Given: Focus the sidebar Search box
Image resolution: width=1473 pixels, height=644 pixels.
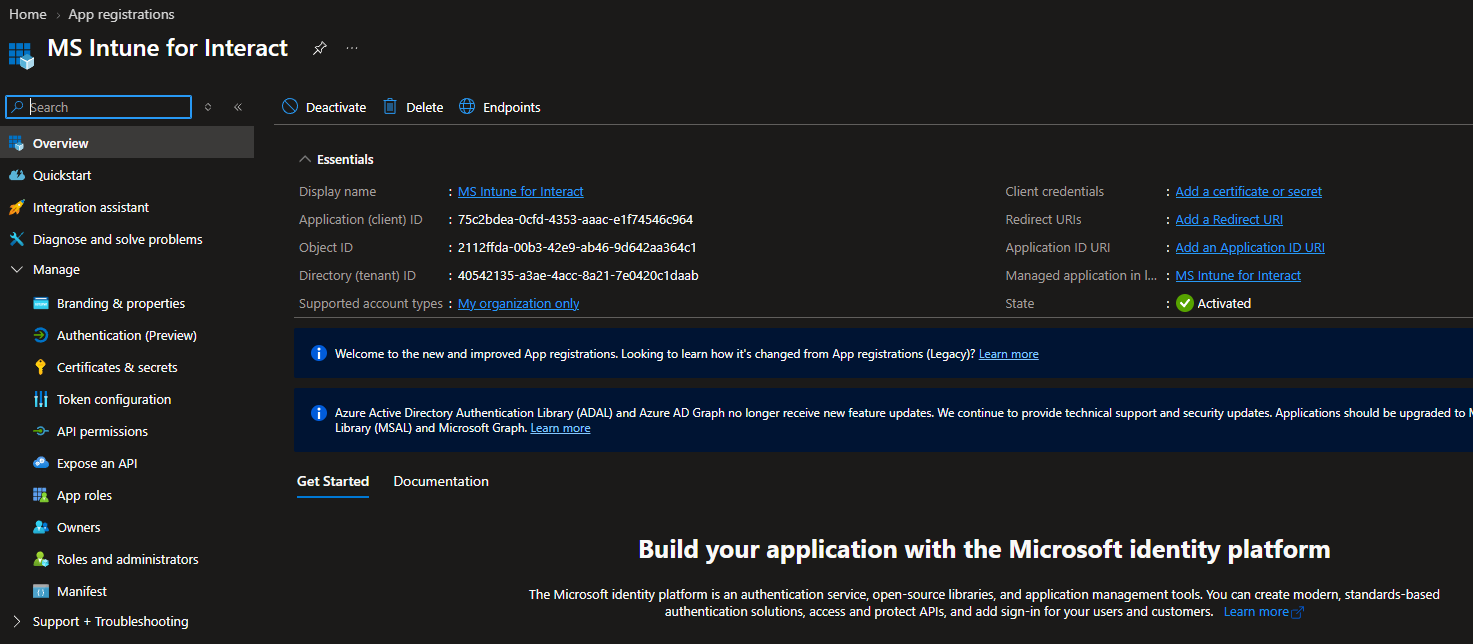Looking at the screenshot, I should tap(98, 107).
